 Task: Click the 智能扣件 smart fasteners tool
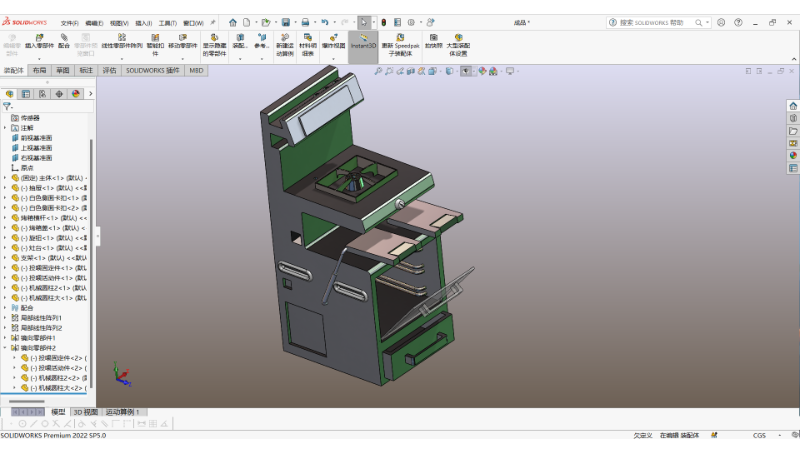pos(155,45)
